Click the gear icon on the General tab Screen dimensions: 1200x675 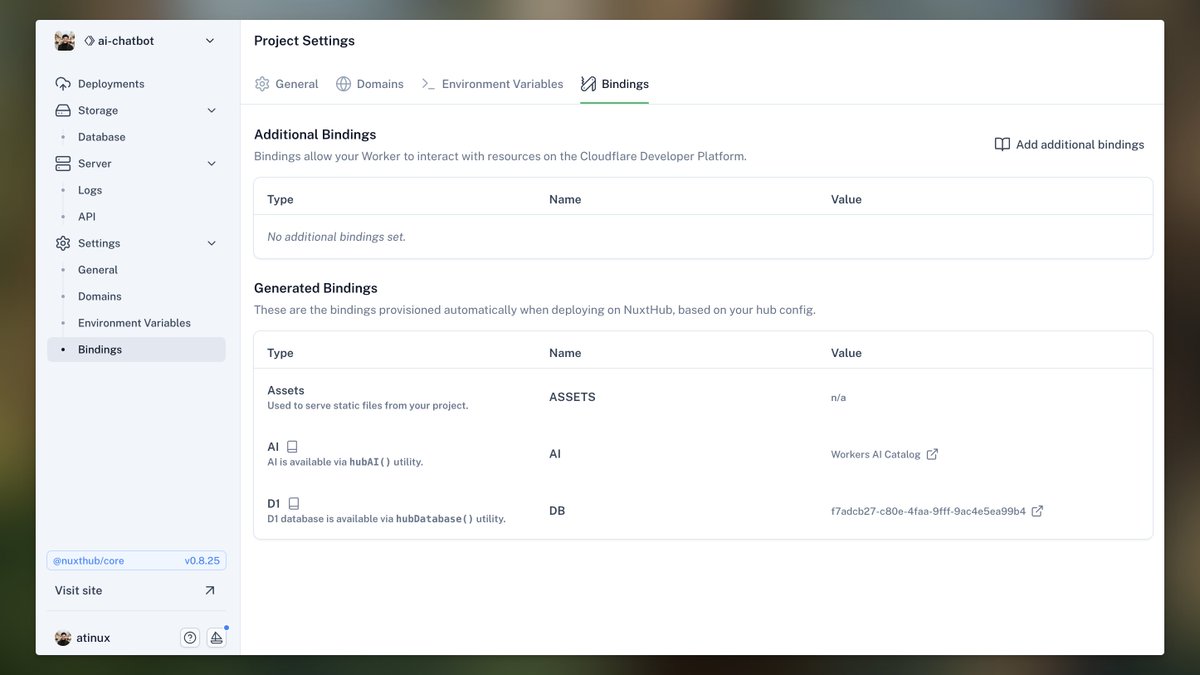coord(262,84)
